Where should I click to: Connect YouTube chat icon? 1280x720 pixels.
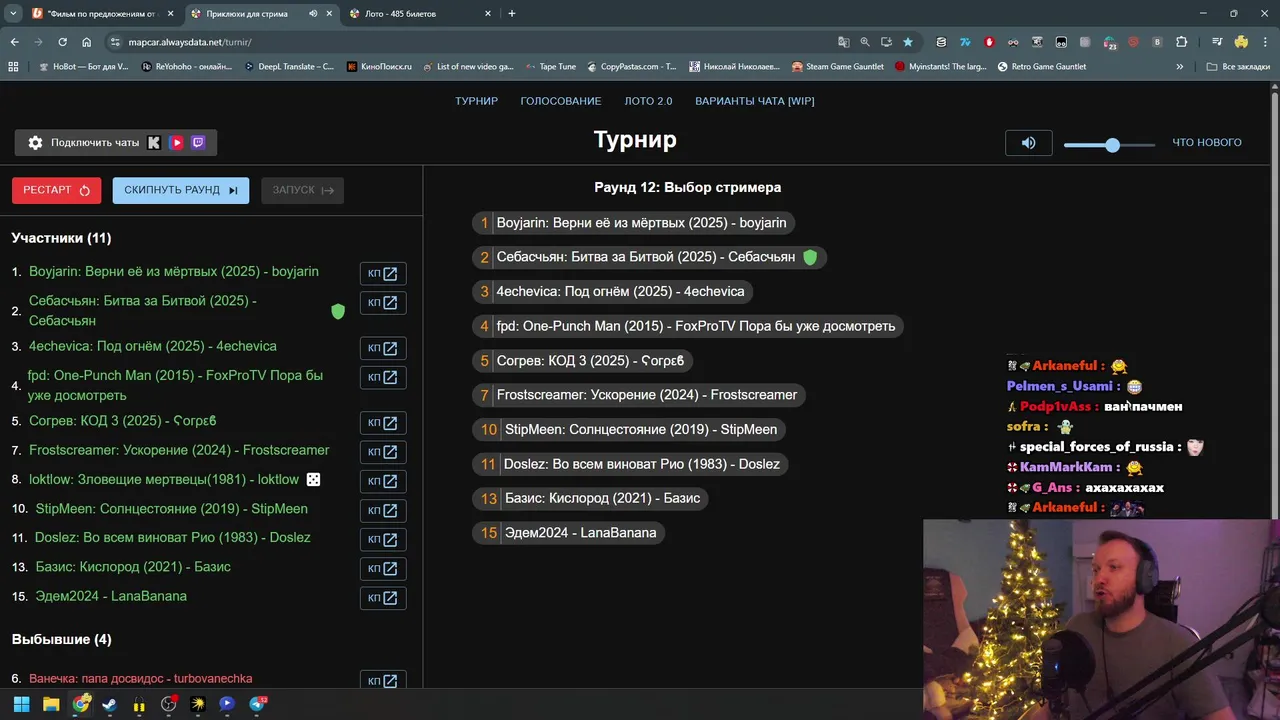(177, 143)
